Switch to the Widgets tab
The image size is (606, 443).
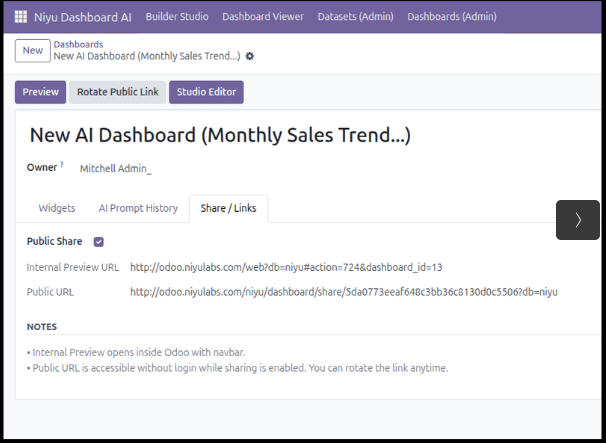pos(57,208)
